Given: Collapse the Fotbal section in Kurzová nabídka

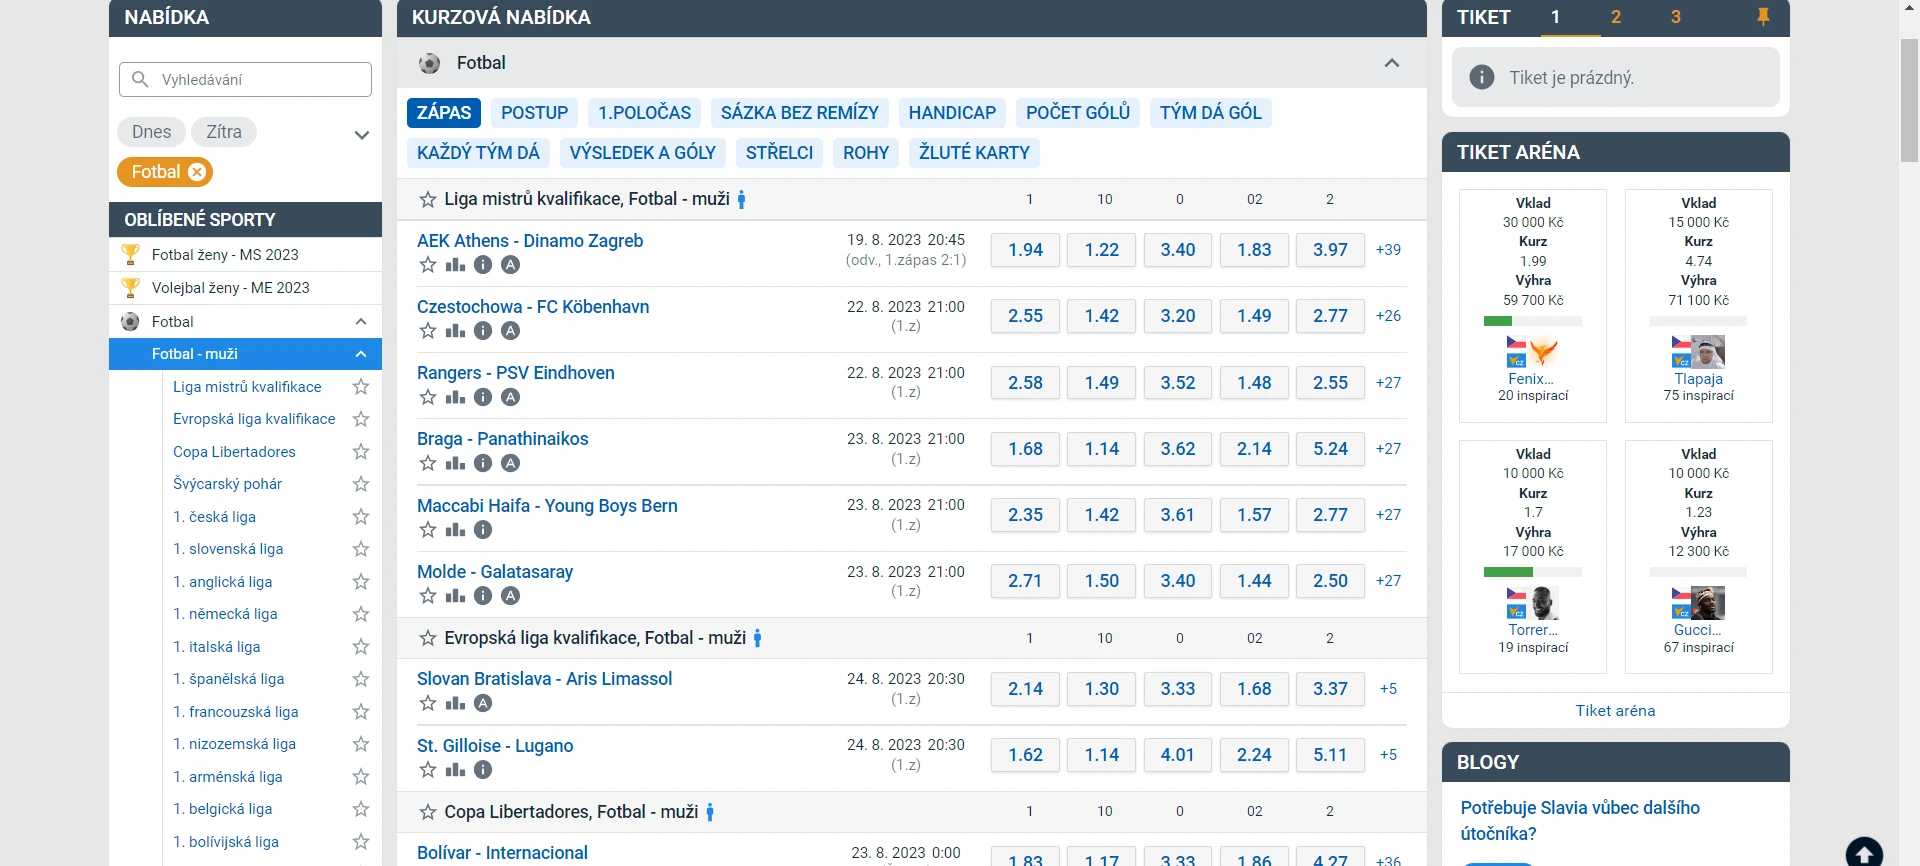Looking at the screenshot, I should tap(1391, 63).
